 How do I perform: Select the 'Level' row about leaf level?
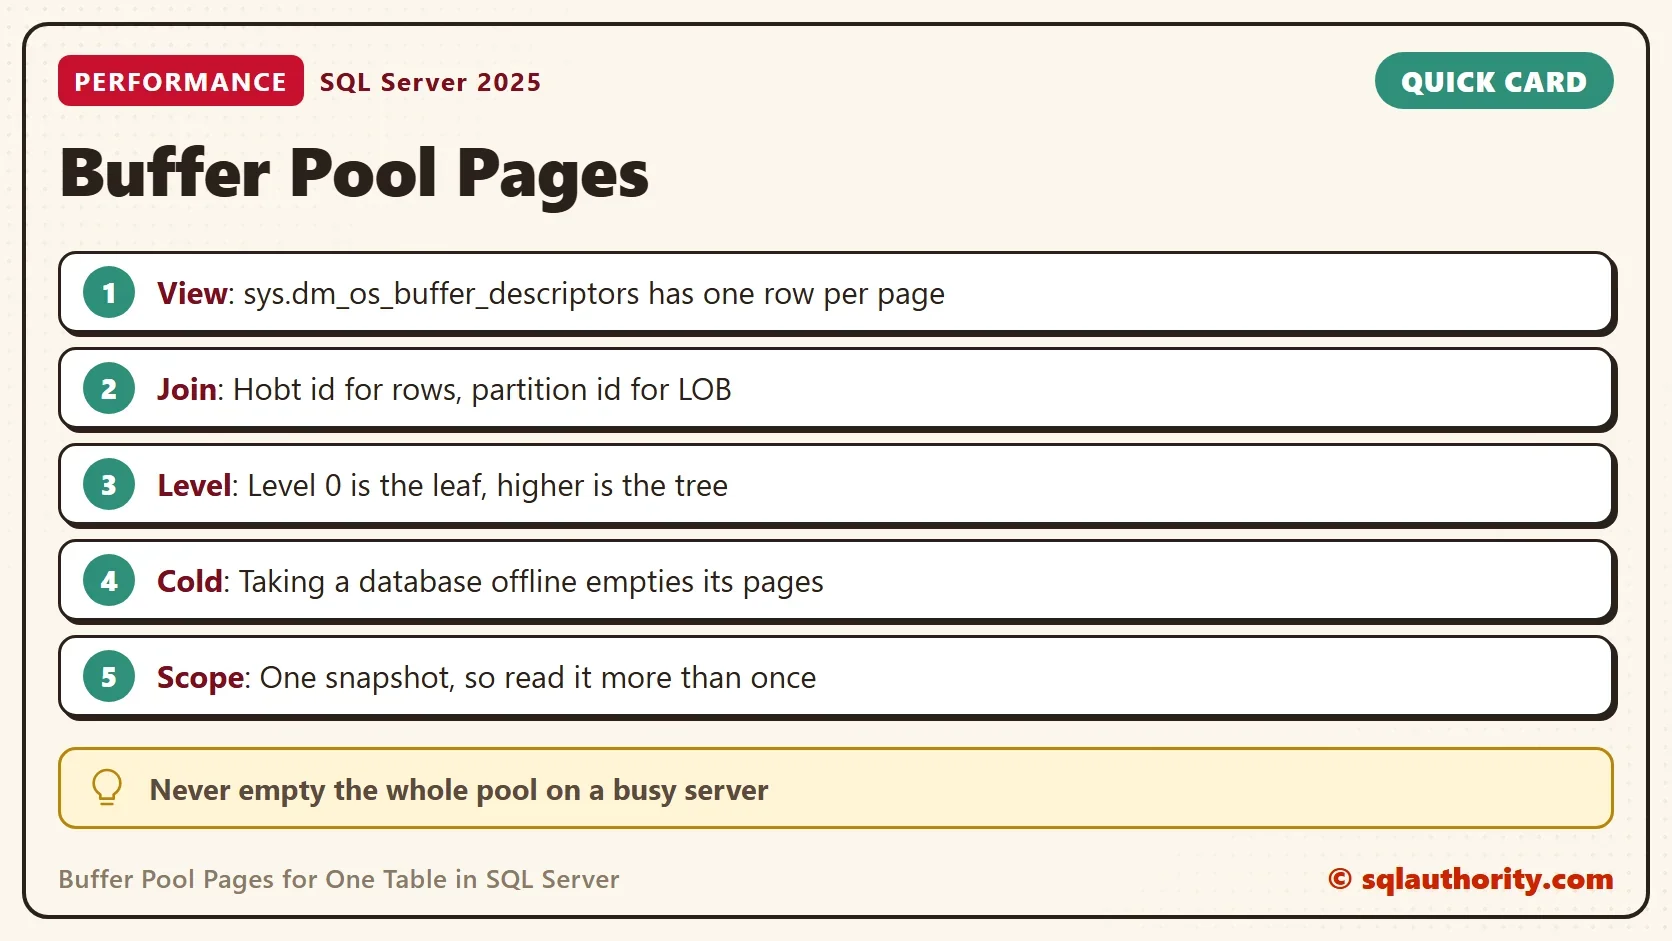837,486
